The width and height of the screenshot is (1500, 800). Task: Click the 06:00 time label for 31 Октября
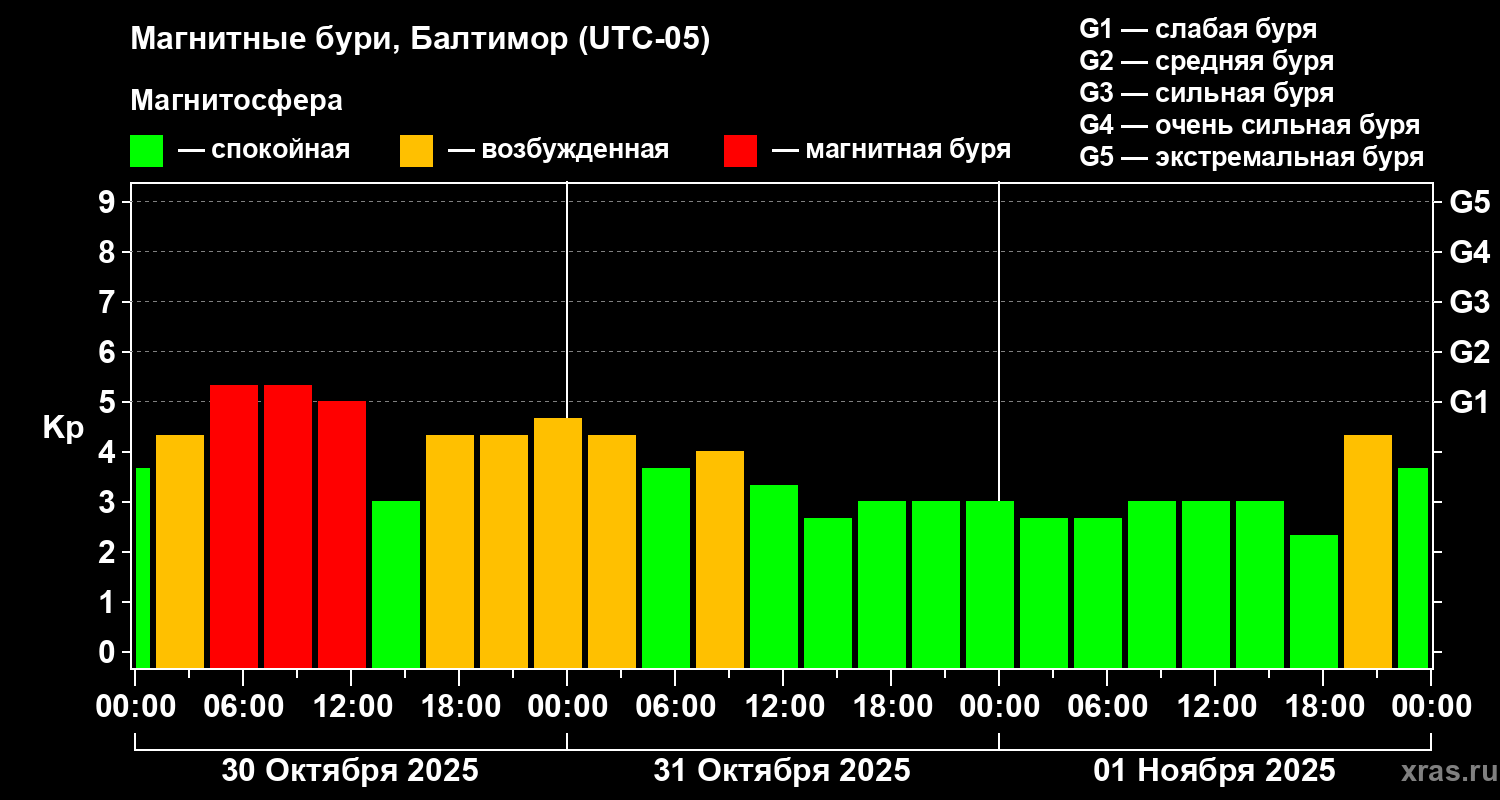[x=675, y=706]
